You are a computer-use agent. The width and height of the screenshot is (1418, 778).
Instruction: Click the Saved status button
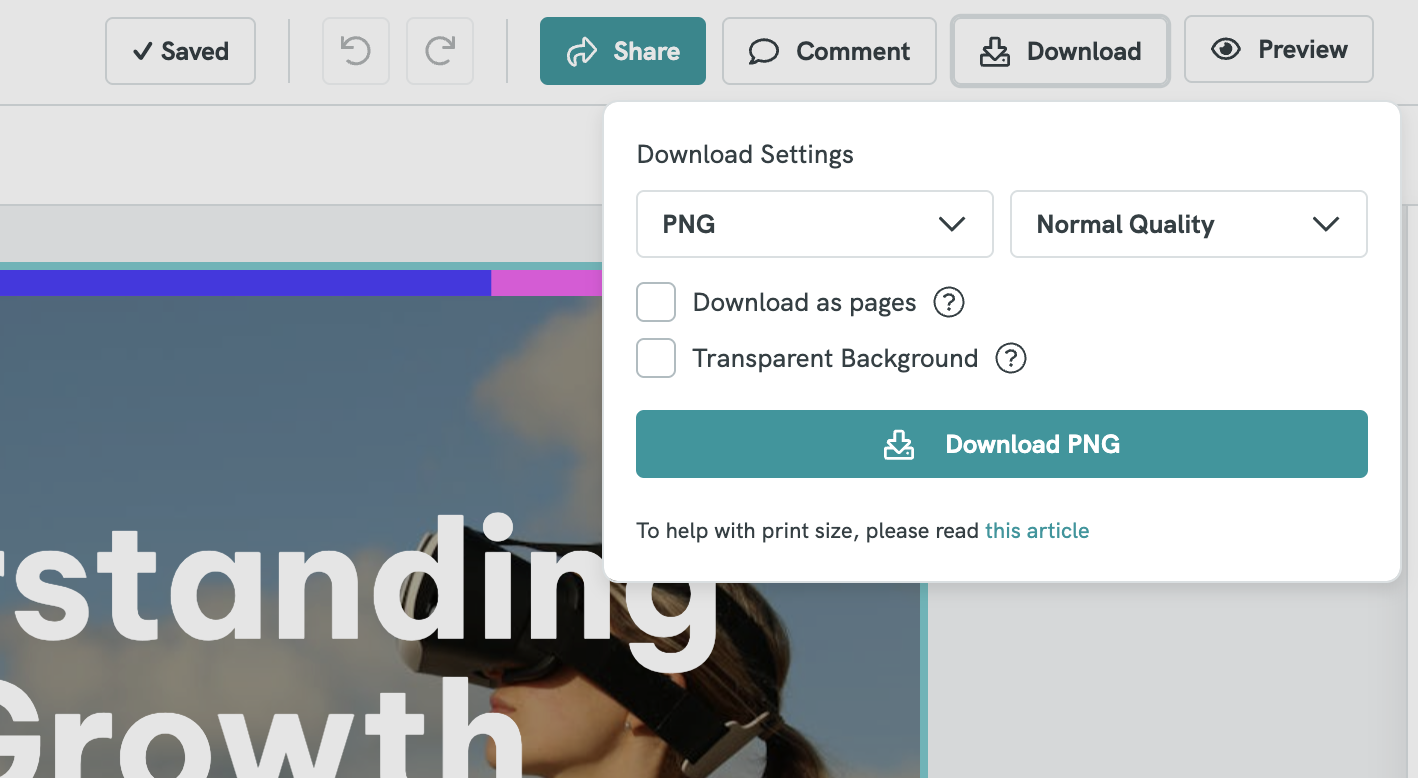(180, 51)
